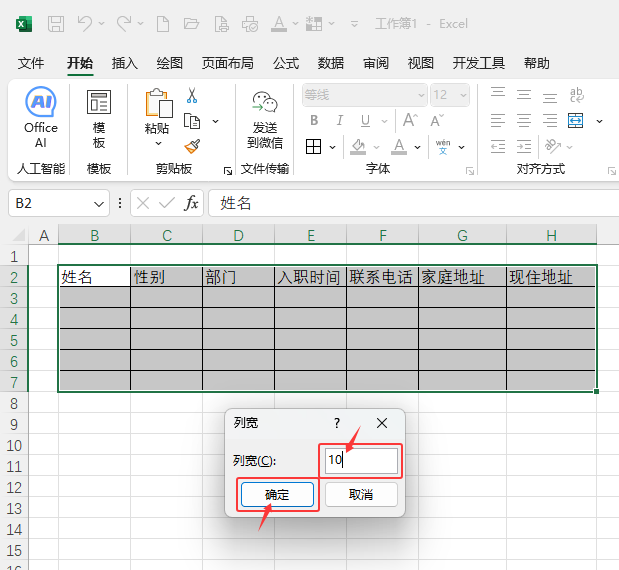
Task: Click 取消 to cancel the dialog
Action: pyautogui.click(x=361, y=495)
